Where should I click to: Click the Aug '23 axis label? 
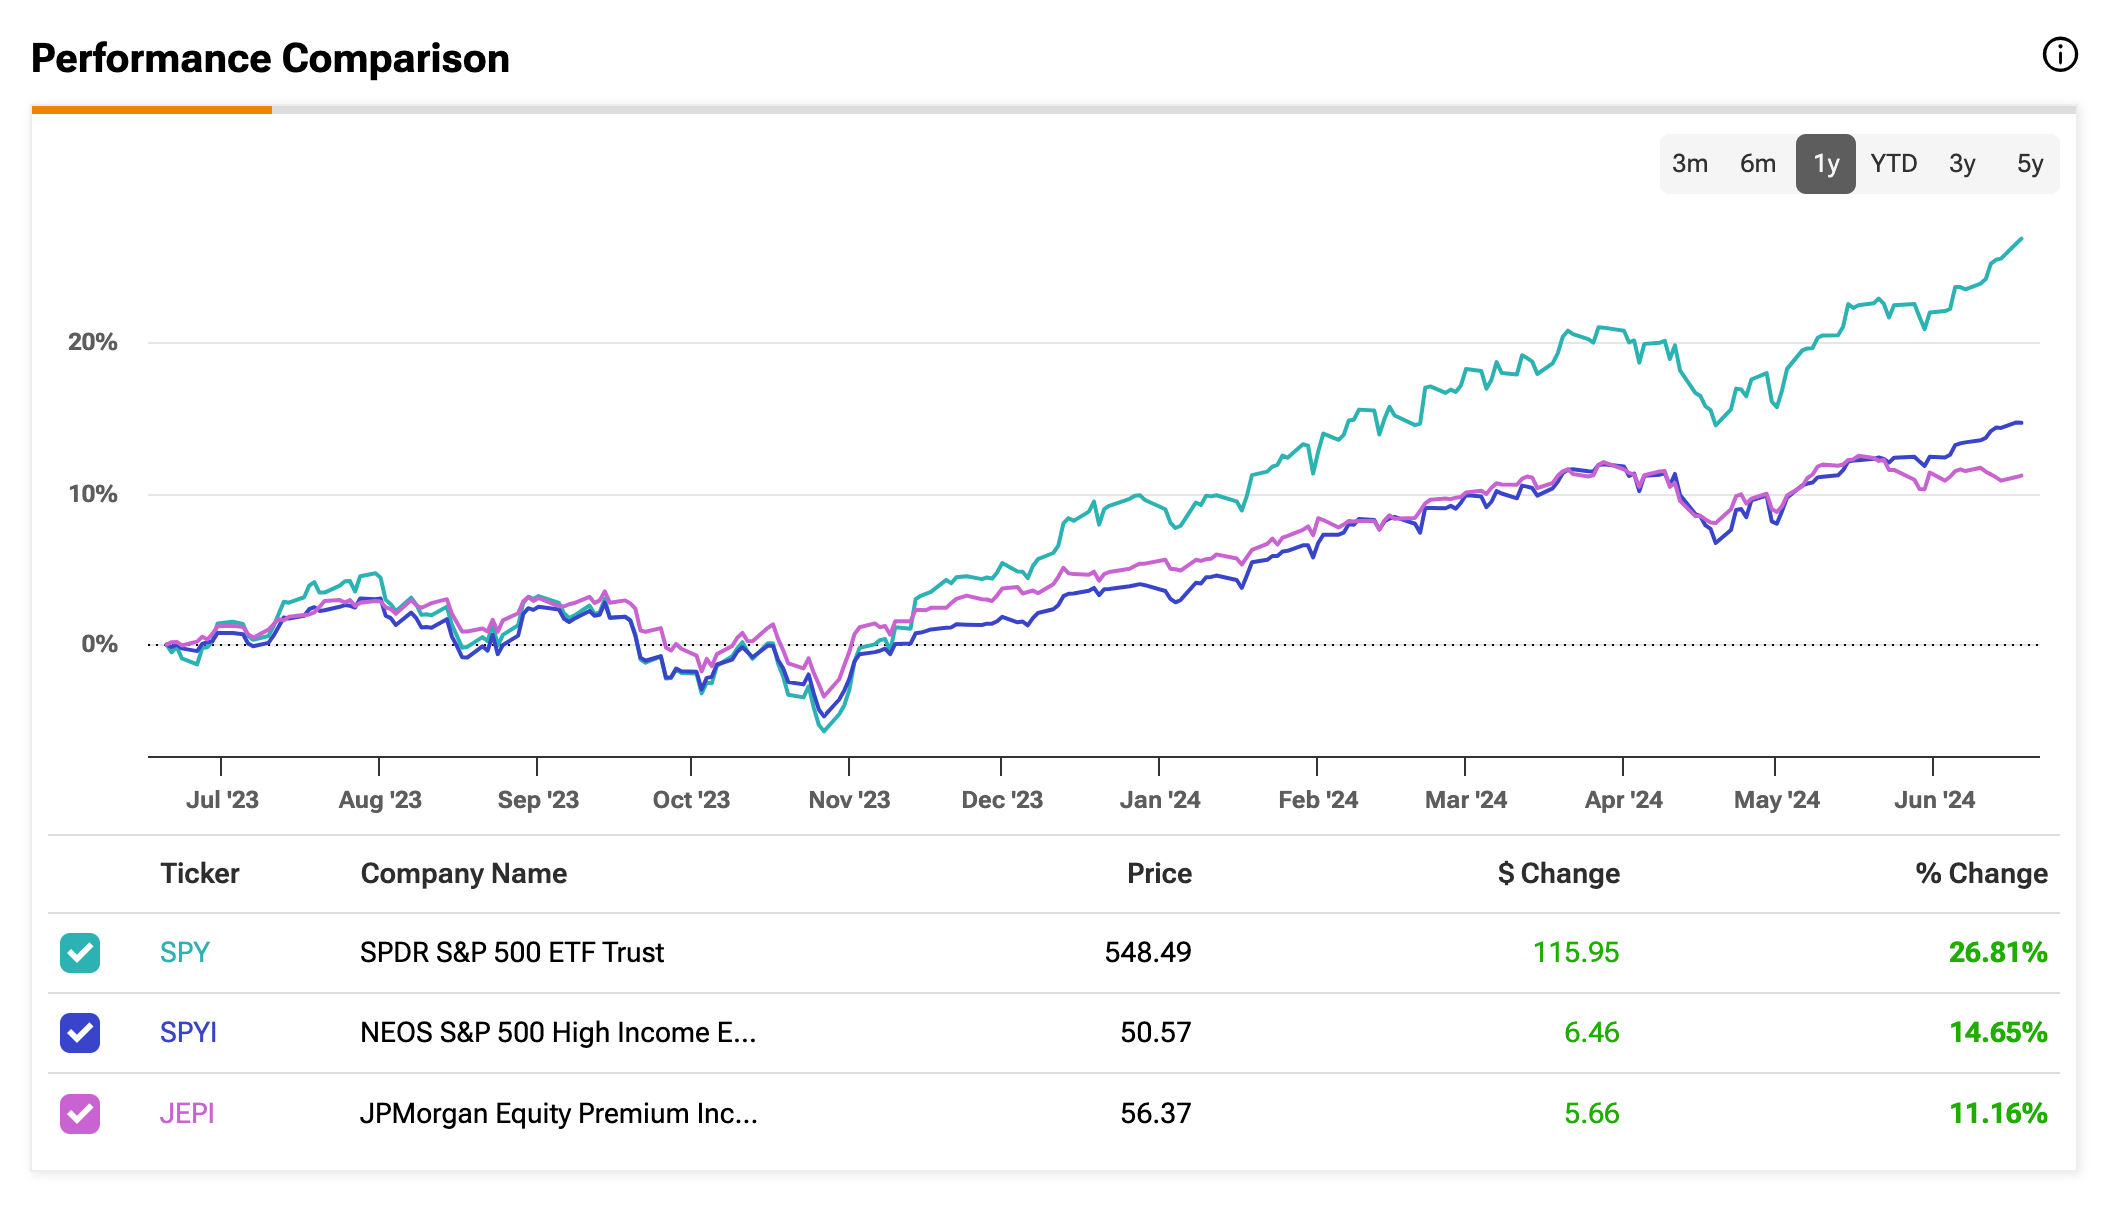pos(380,801)
